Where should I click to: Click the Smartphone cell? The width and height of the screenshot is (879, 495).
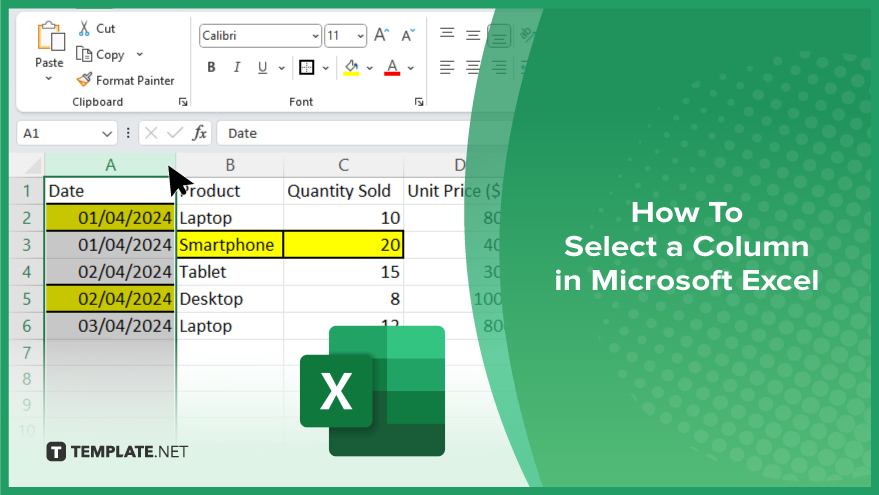[x=230, y=245]
